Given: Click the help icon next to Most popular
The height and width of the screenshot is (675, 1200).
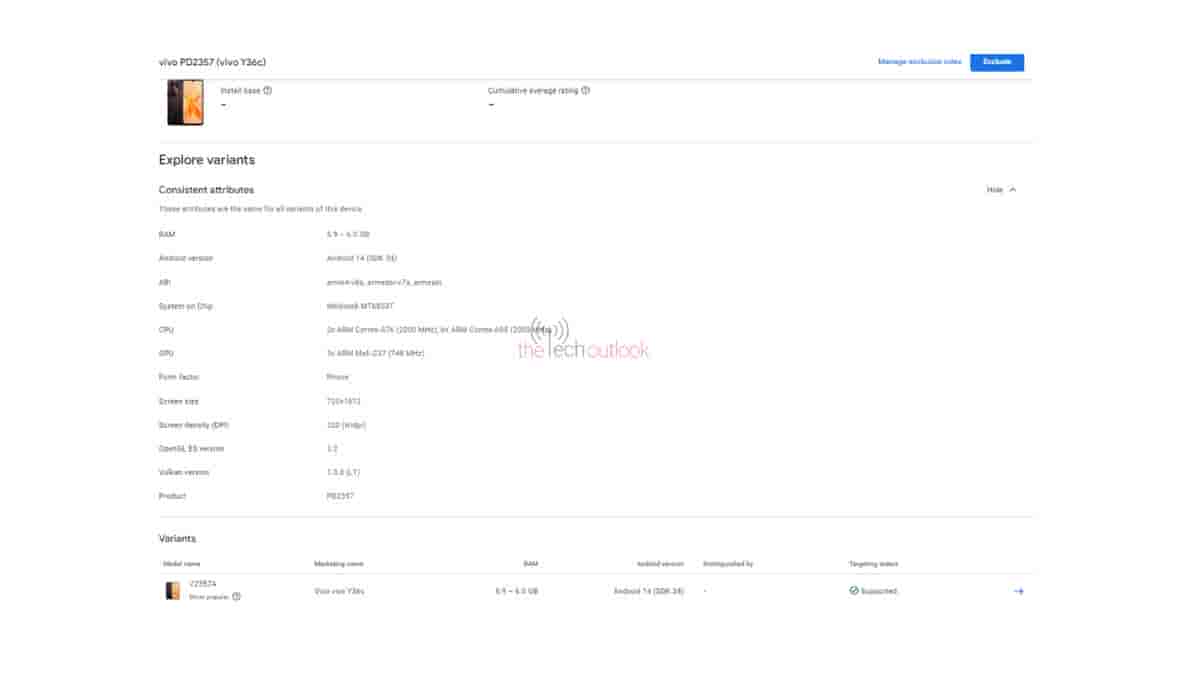Looking at the screenshot, I should (237, 597).
